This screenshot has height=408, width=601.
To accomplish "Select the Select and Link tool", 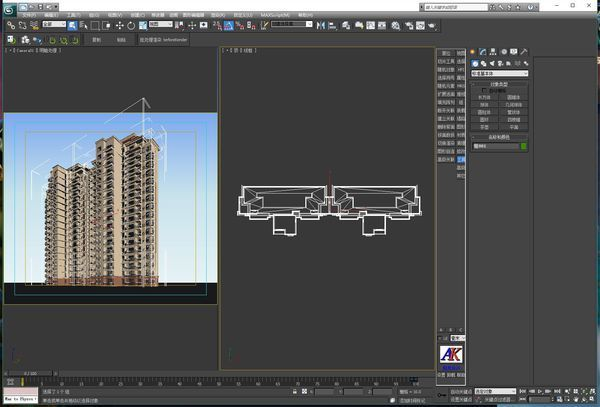I will [11, 26].
